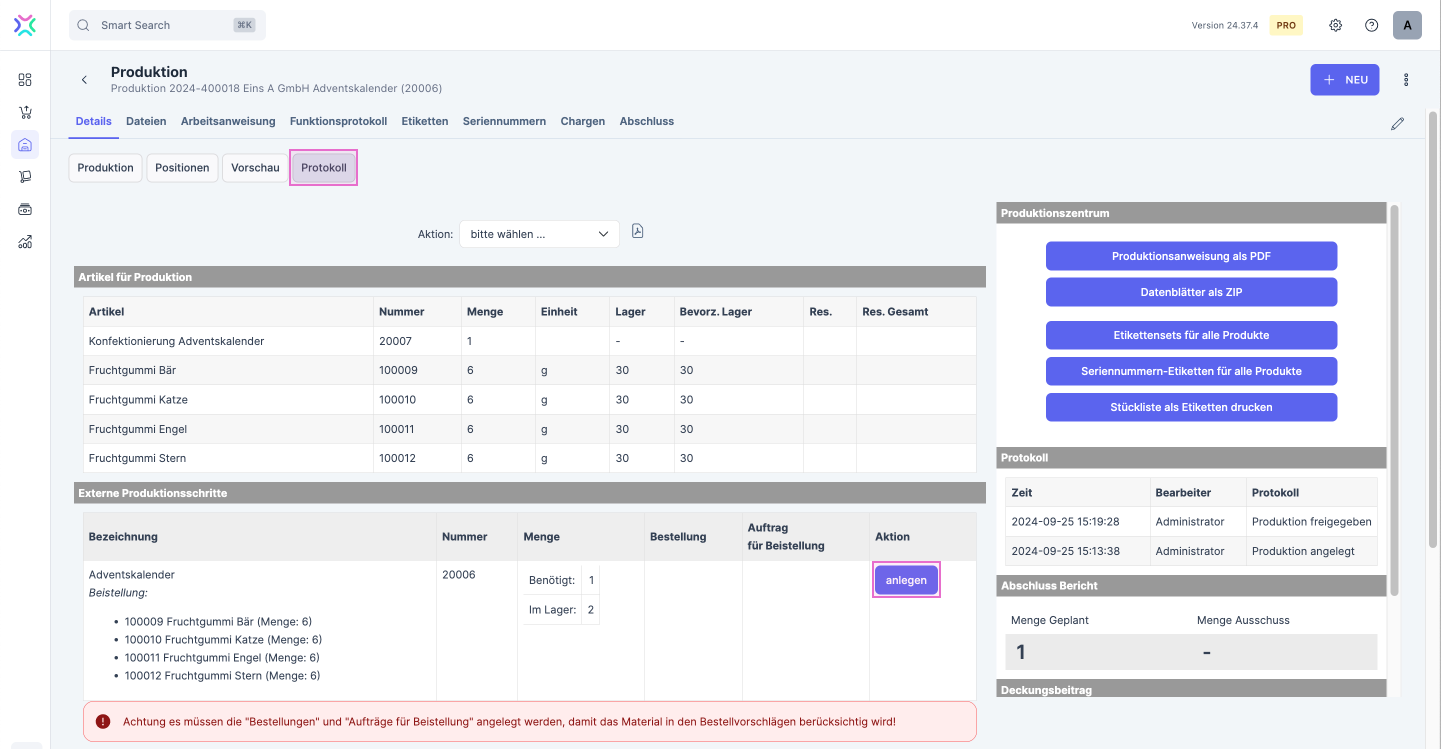Screen dimensions: 1441x749
Task: Click the warehouse icon in sidebar
Action: point(25,145)
